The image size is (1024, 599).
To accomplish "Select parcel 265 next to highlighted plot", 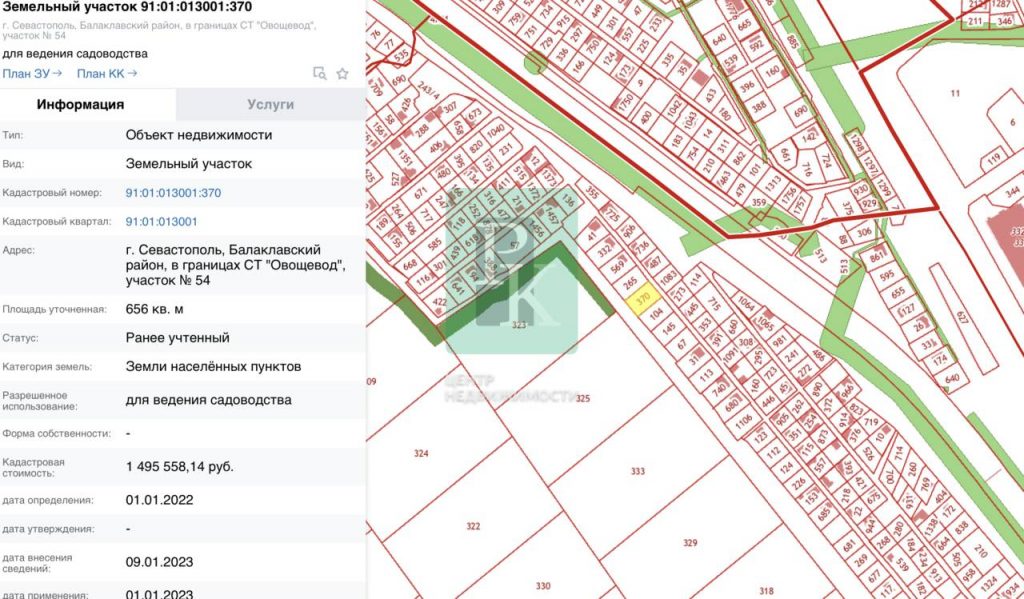I will click(x=630, y=283).
